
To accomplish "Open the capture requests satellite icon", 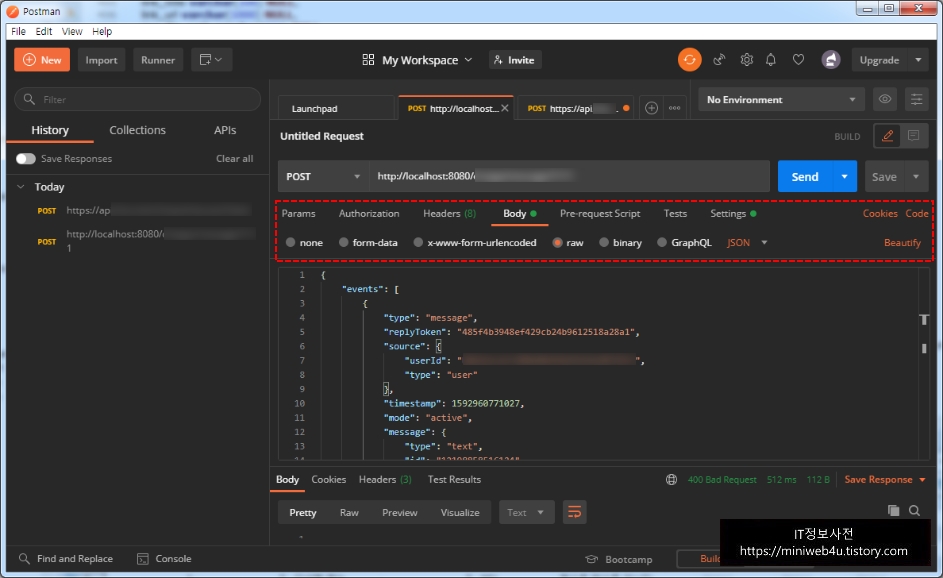I will point(719,60).
